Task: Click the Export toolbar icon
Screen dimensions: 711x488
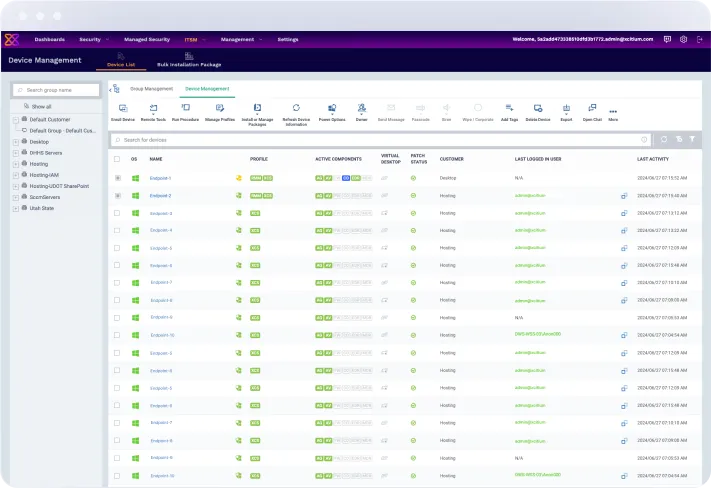Action: 566,108
